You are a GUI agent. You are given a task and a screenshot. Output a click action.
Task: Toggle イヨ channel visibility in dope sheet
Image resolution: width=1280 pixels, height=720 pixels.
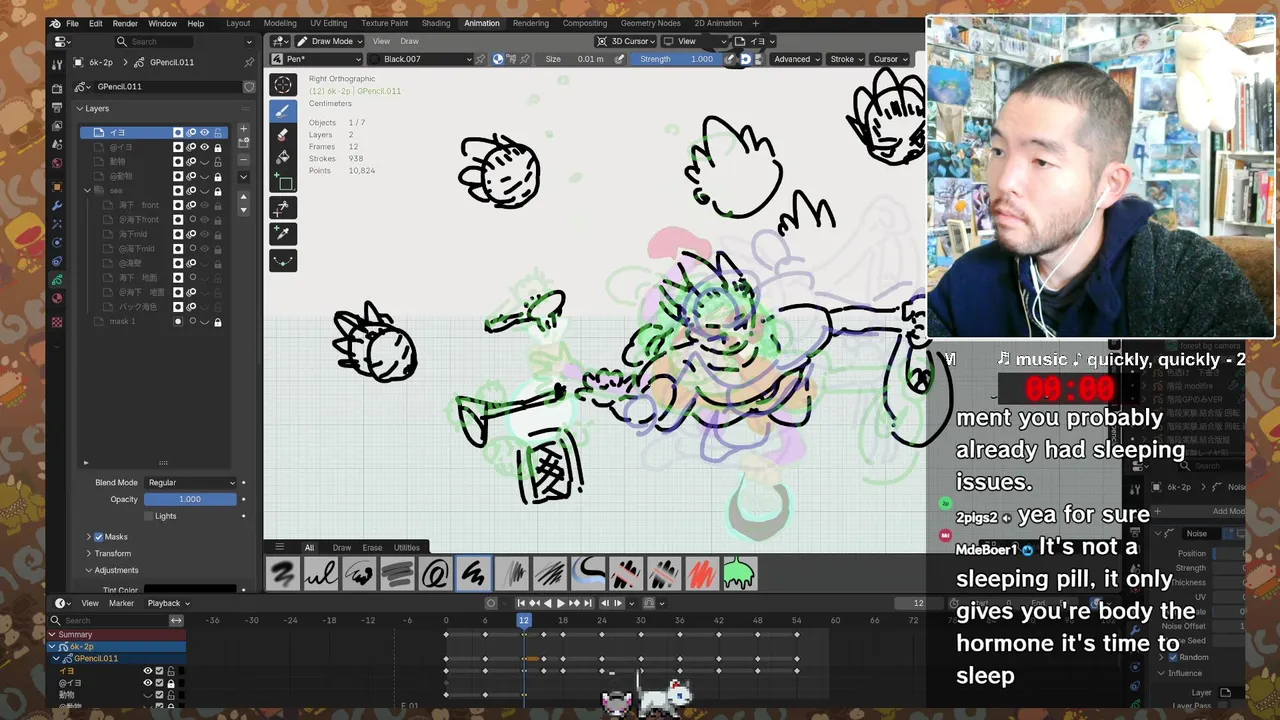(147, 671)
